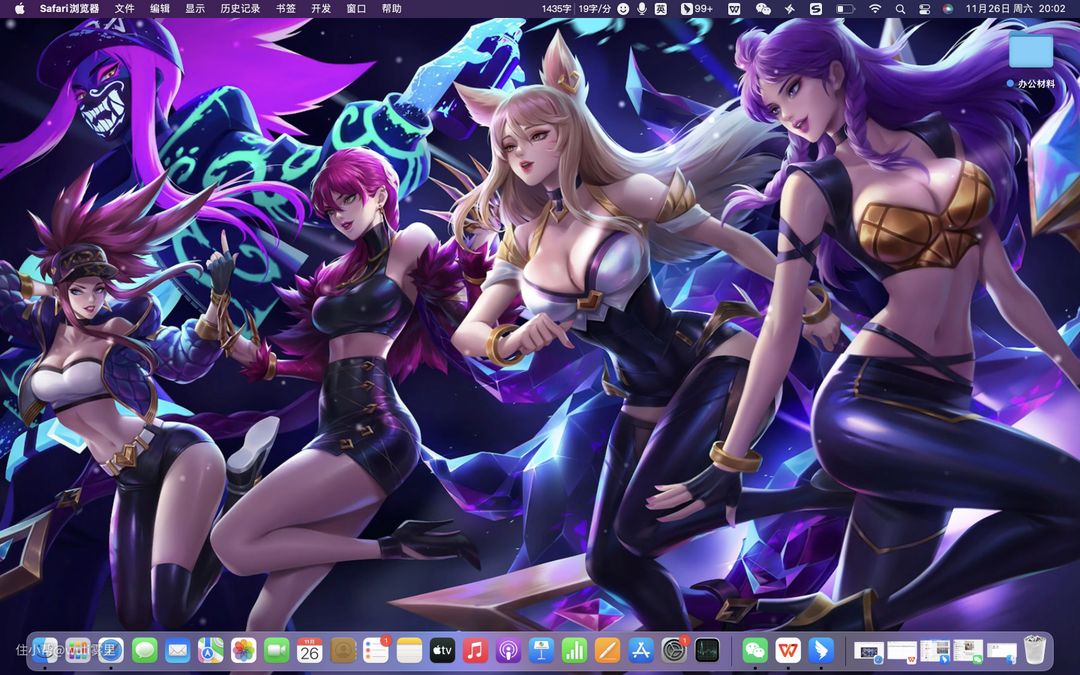The width and height of the screenshot is (1080, 675).
Task: Launch Safari from the Dock
Action: (111, 650)
